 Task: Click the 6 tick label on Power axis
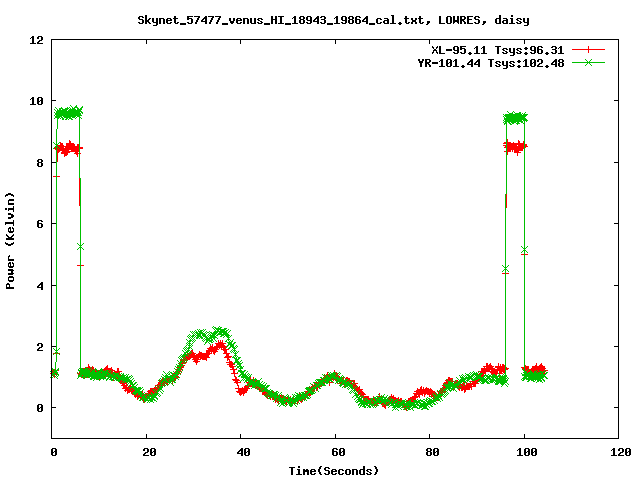pyautogui.click(x=40, y=224)
